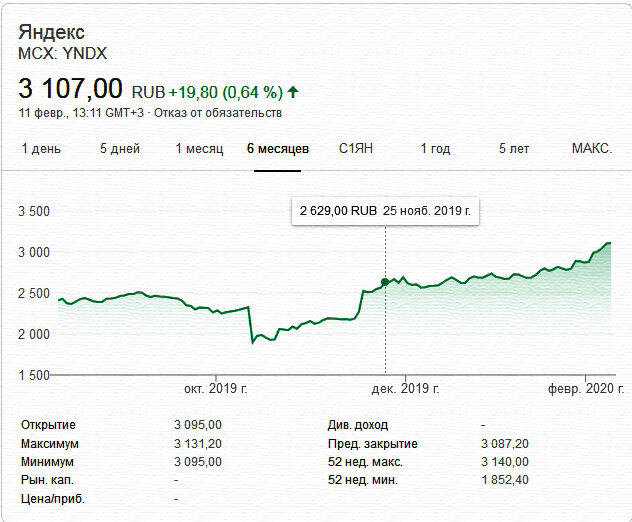This screenshot has height=522, width=632.
Task: Switch to the 'С1ЯН' year-to-date tab
Action: pos(356,149)
